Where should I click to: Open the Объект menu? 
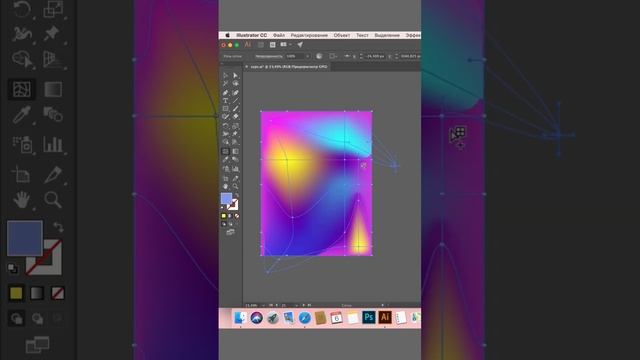342,35
